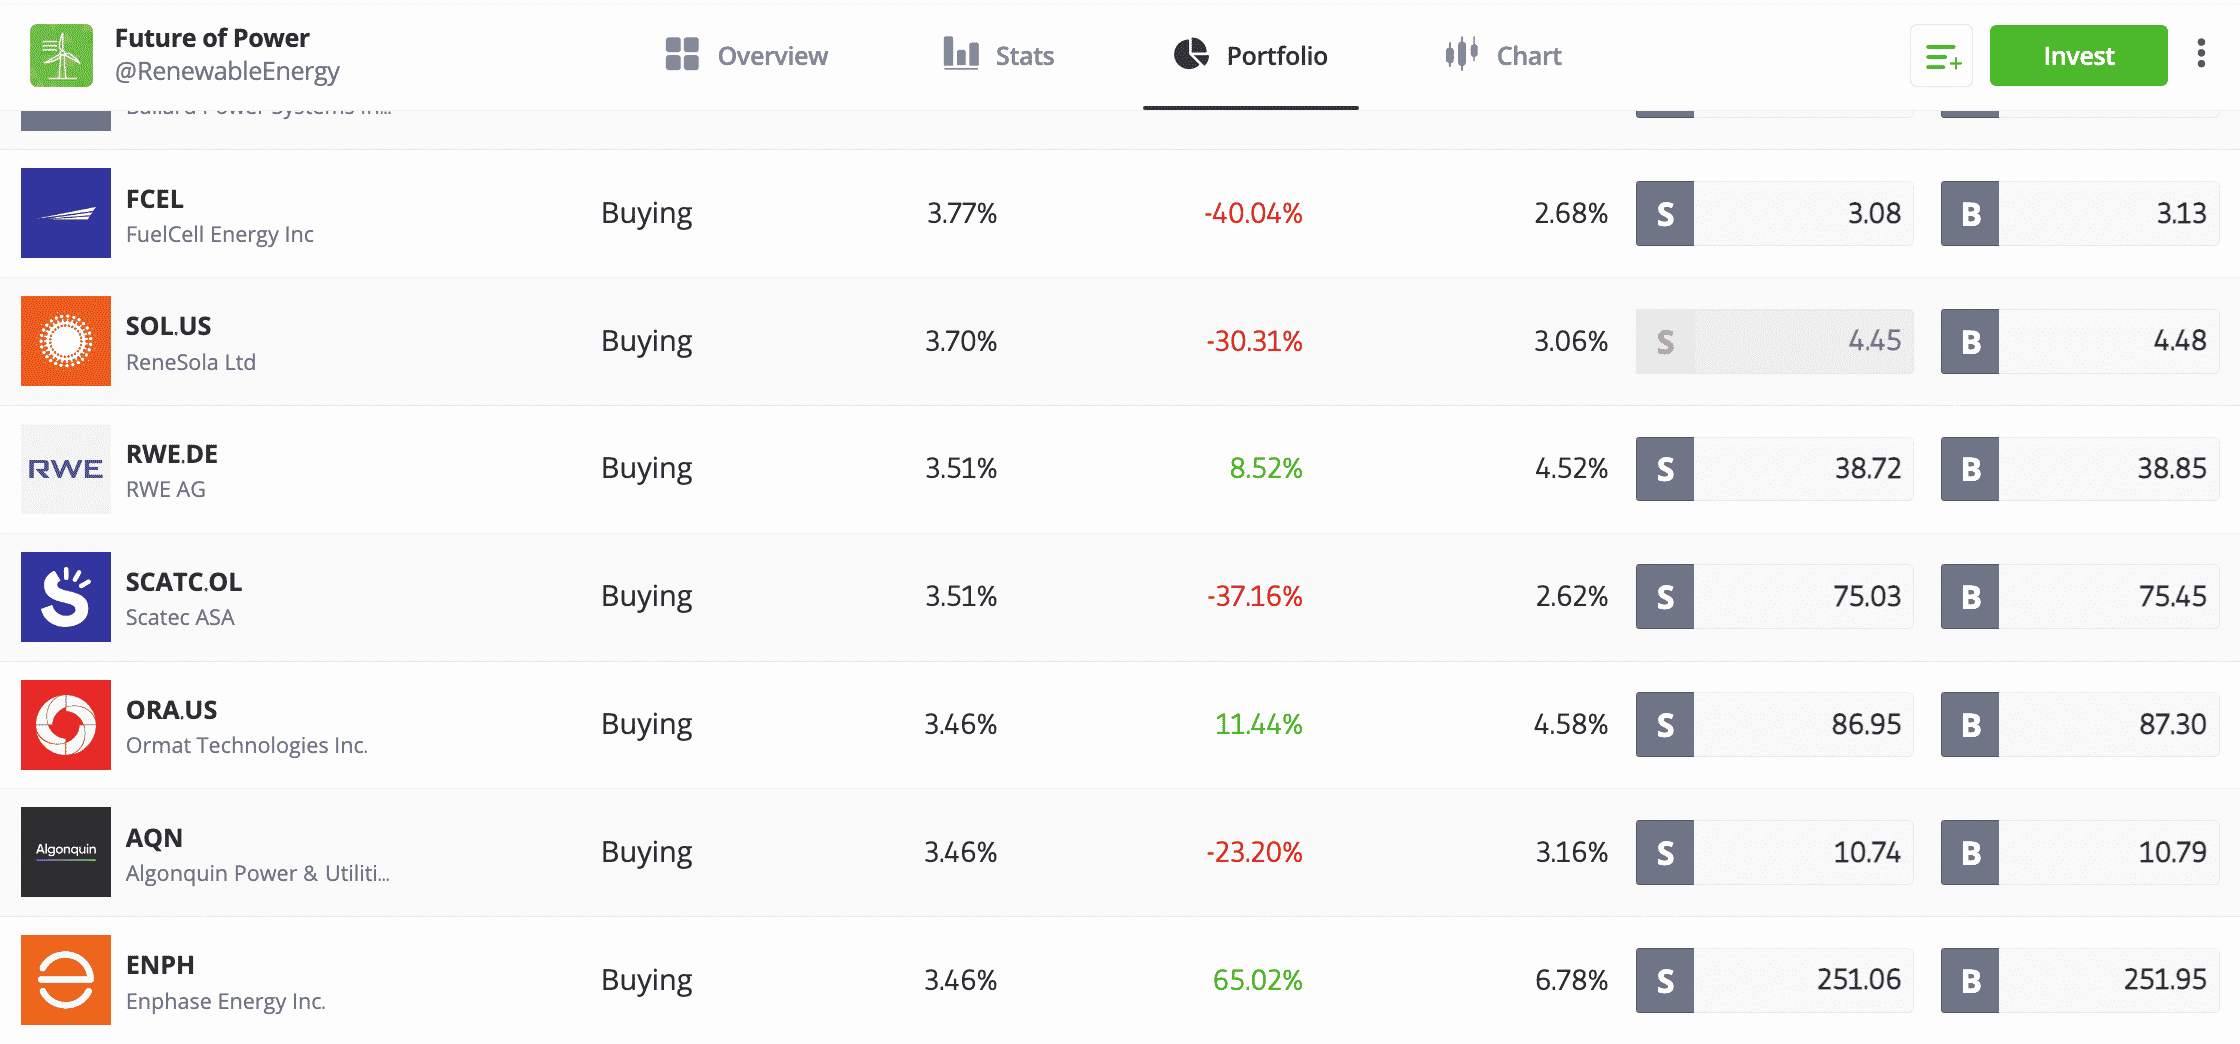Click the Future of Power wind turbine avatar

[x=61, y=55]
